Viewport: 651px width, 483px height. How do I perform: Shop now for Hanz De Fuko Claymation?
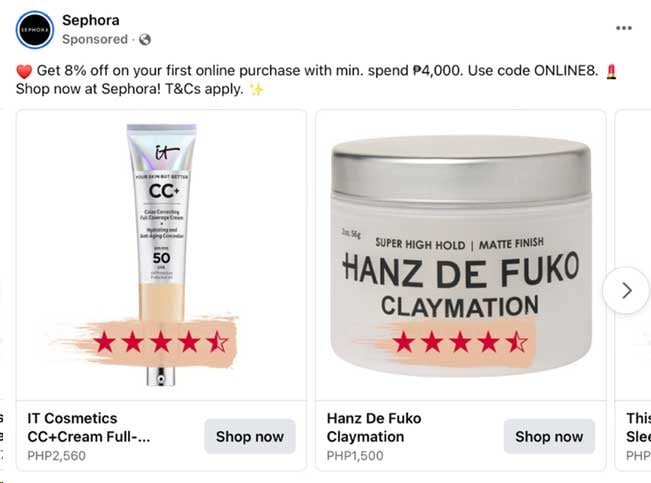(549, 437)
